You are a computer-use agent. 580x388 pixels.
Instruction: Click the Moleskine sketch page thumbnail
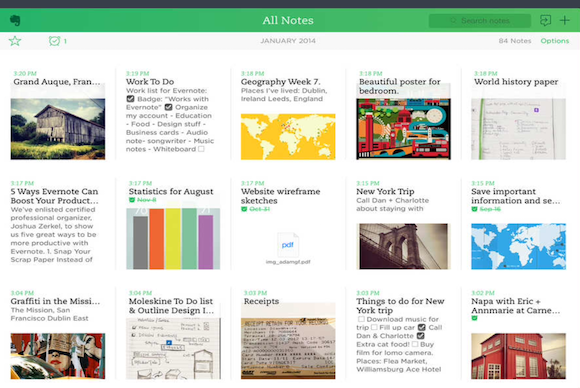pyautogui.click(x=173, y=348)
